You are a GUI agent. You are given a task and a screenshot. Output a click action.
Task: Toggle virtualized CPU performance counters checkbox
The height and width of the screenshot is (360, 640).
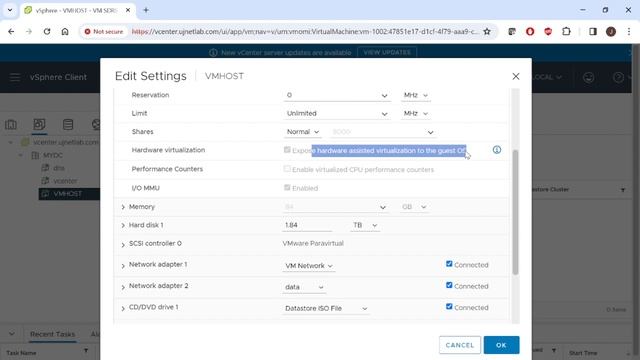(x=287, y=169)
